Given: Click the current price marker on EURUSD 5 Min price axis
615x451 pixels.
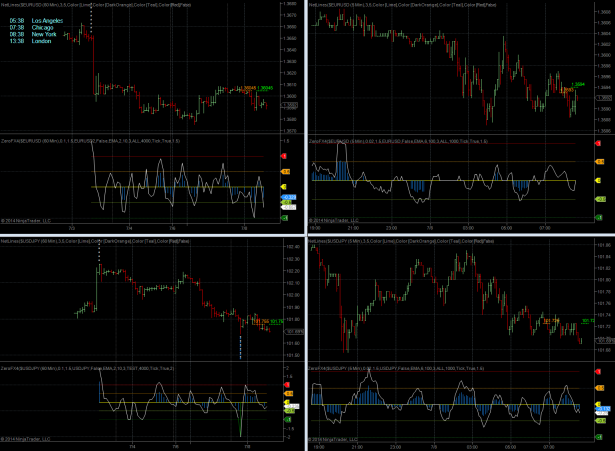Looking at the screenshot, I should [x=604, y=98].
